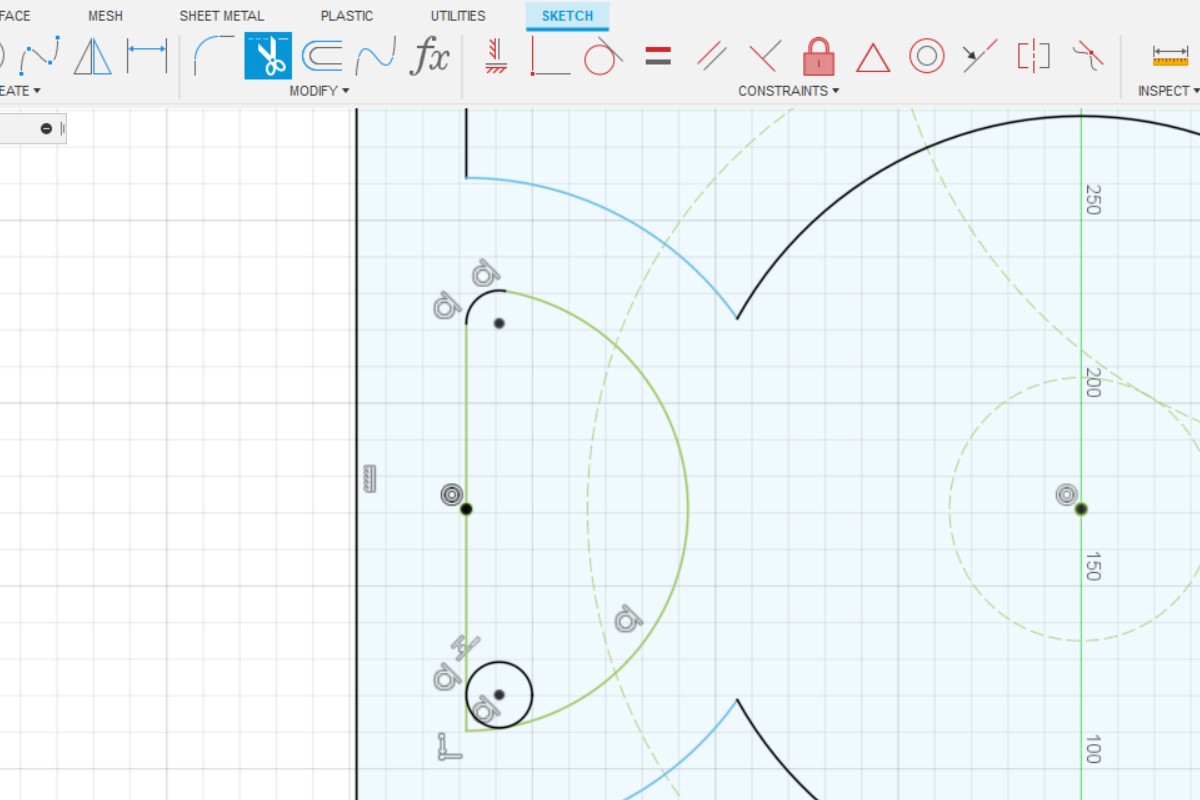Click tangent glyph inside the small circle
Image resolution: width=1200 pixels, height=800 pixels.
click(x=486, y=710)
